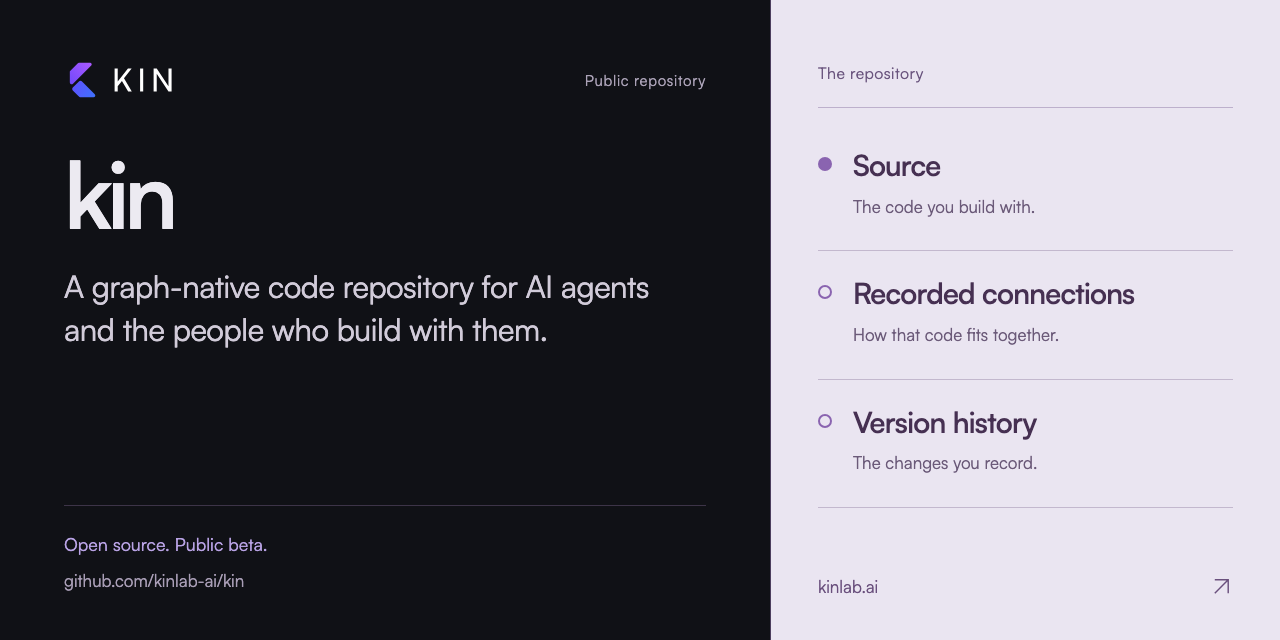Visit the kinlab.ai link
The image size is (1280, 640).
848,587
